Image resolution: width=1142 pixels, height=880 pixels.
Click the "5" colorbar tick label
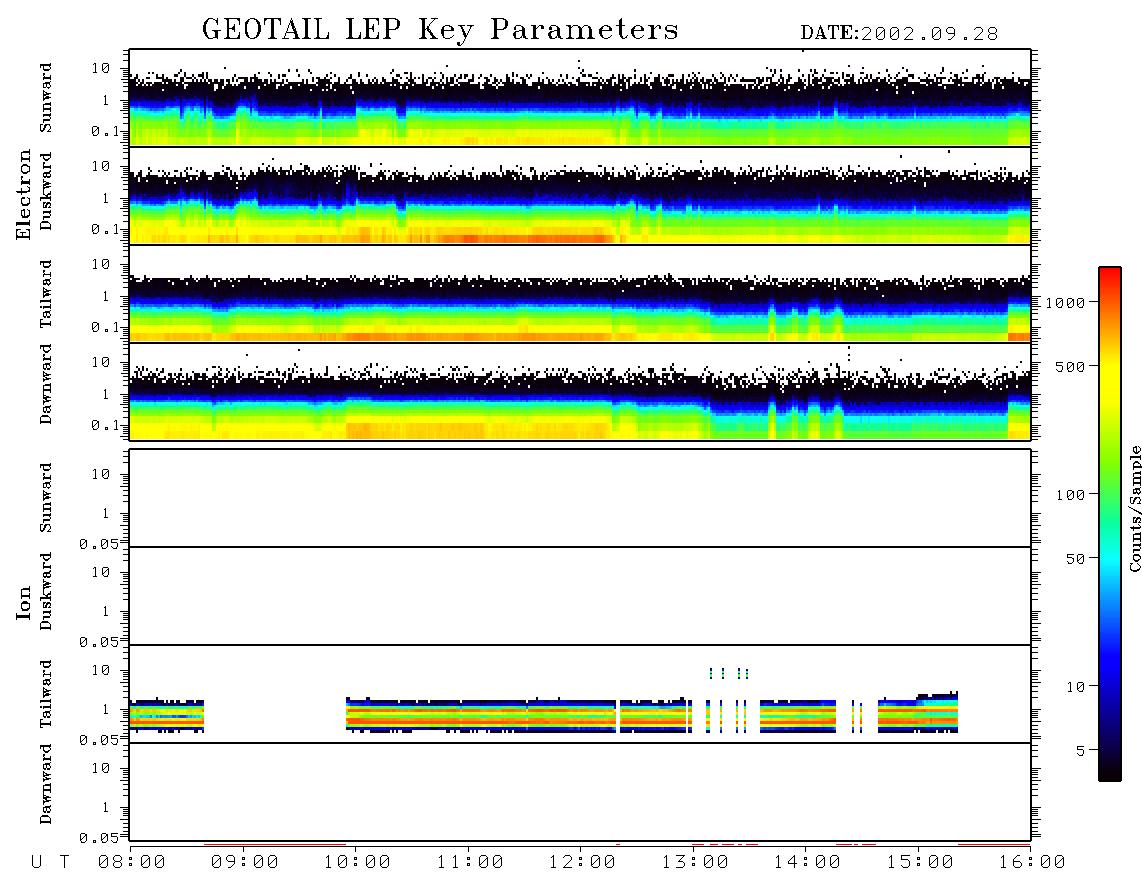[x=1081, y=750]
